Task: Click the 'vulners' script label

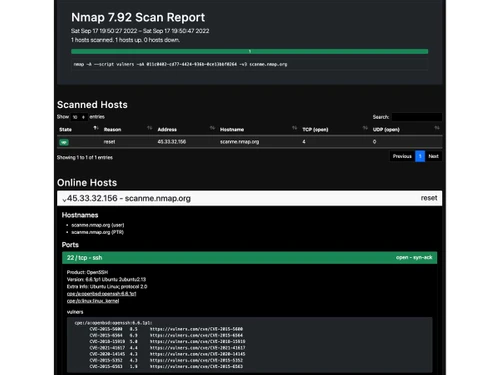Action: tap(75, 312)
